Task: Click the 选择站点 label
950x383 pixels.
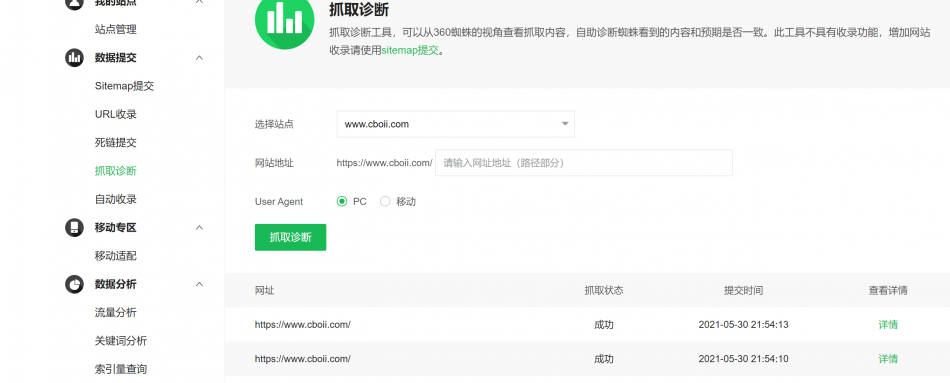Action: 274,124
